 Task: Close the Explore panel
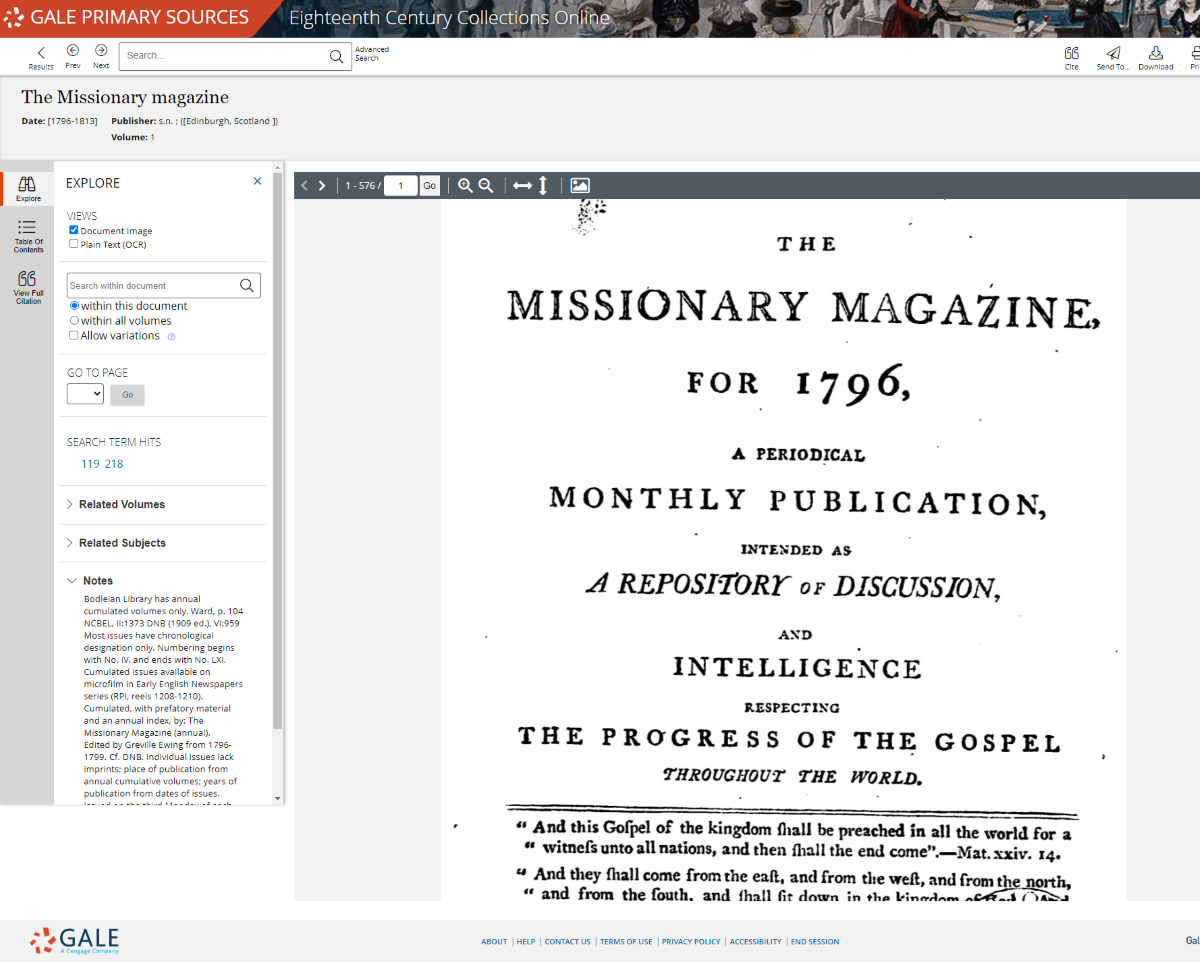click(257, 181)
